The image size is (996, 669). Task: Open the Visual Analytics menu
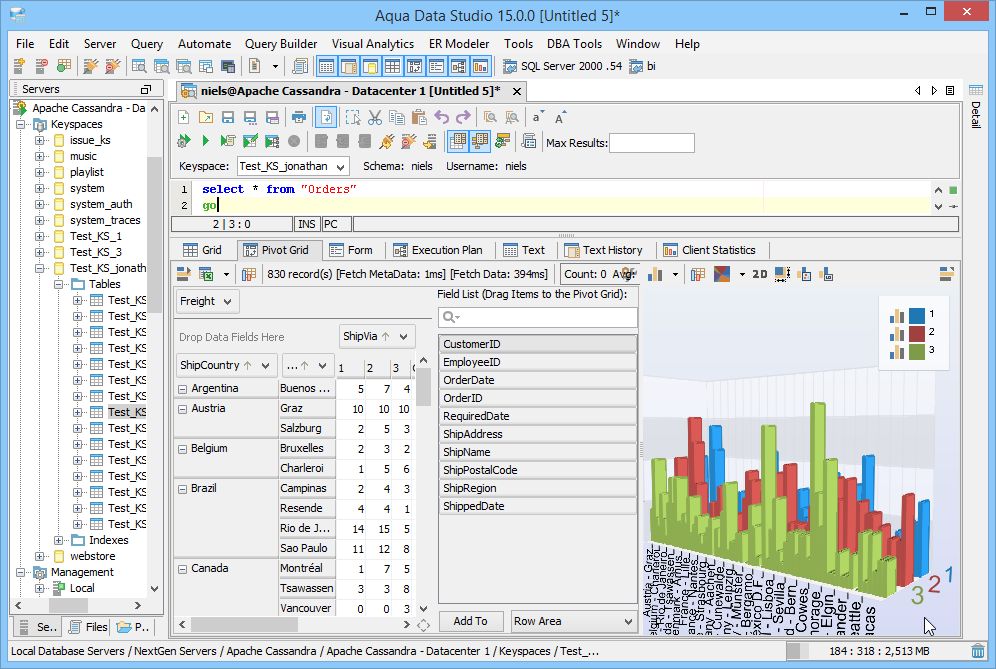[373, 44]
